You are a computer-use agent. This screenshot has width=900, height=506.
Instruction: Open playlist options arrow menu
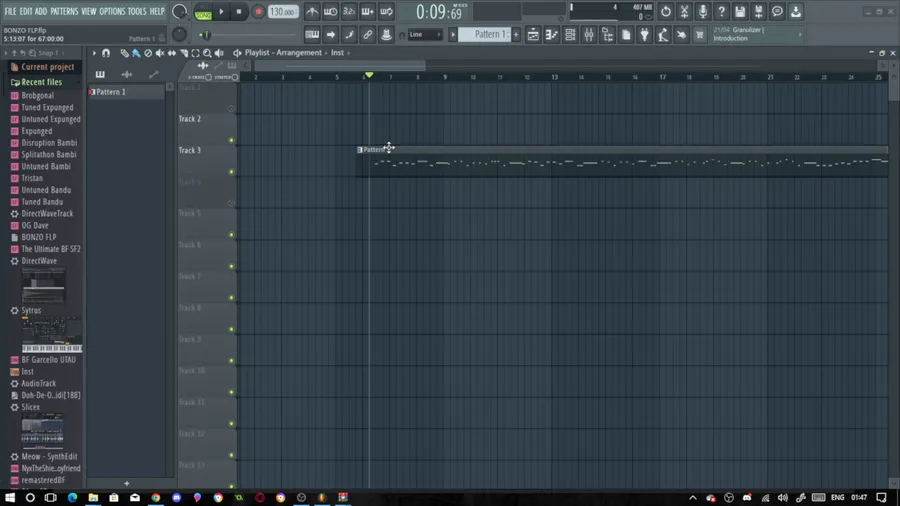pyautogui.click(x=94, y=53)
